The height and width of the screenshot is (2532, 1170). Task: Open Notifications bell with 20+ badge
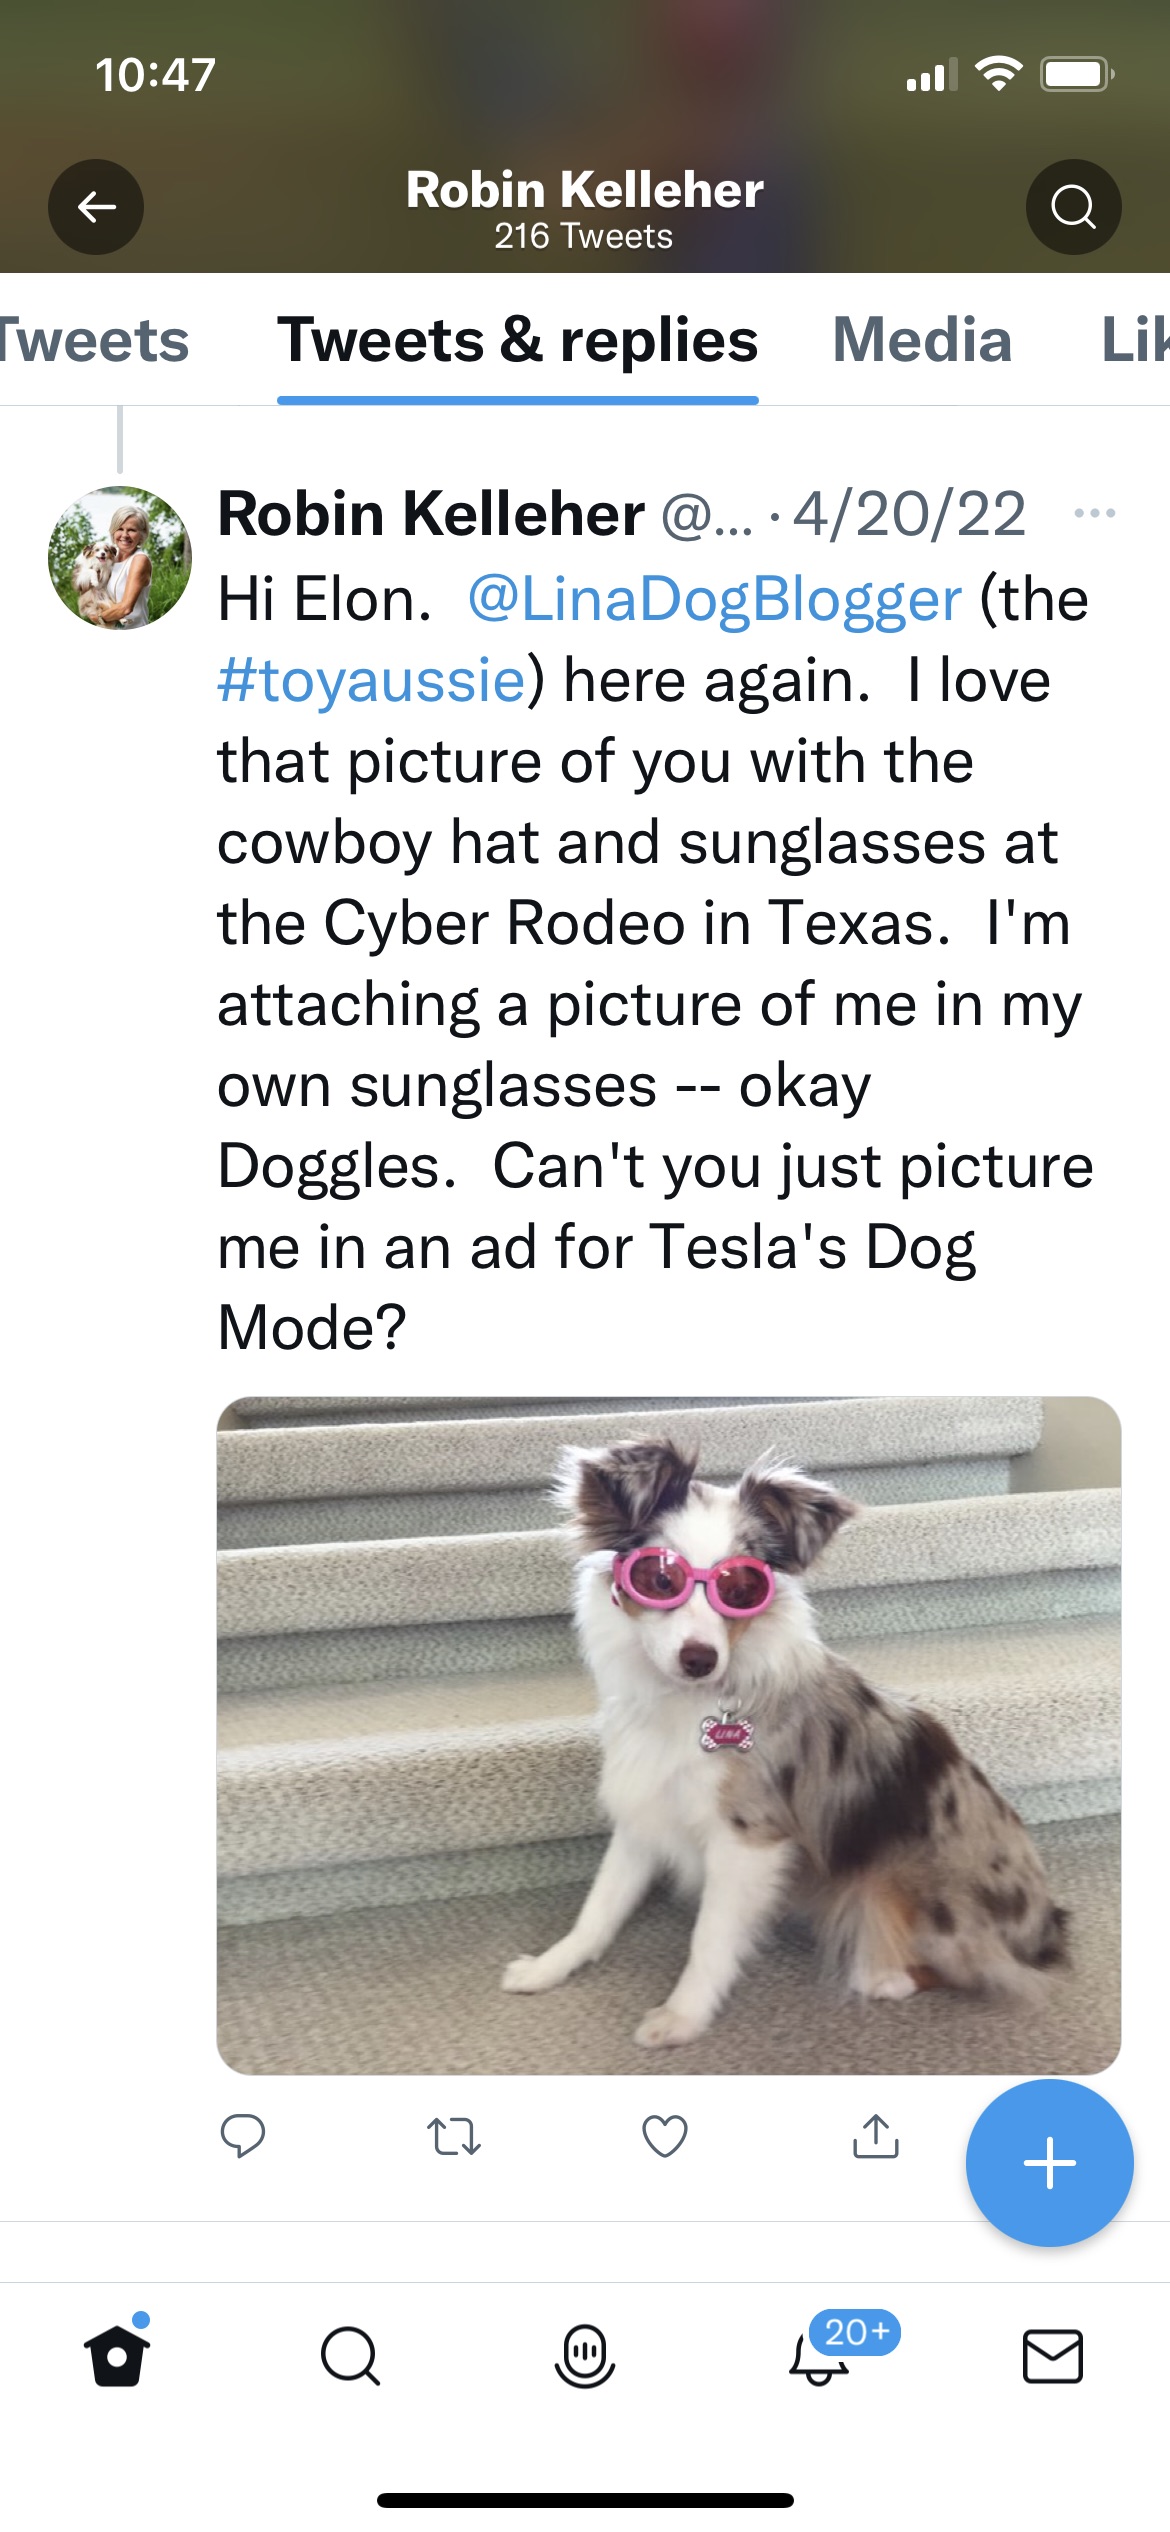pyautogui.click(x=820, y=2357)
